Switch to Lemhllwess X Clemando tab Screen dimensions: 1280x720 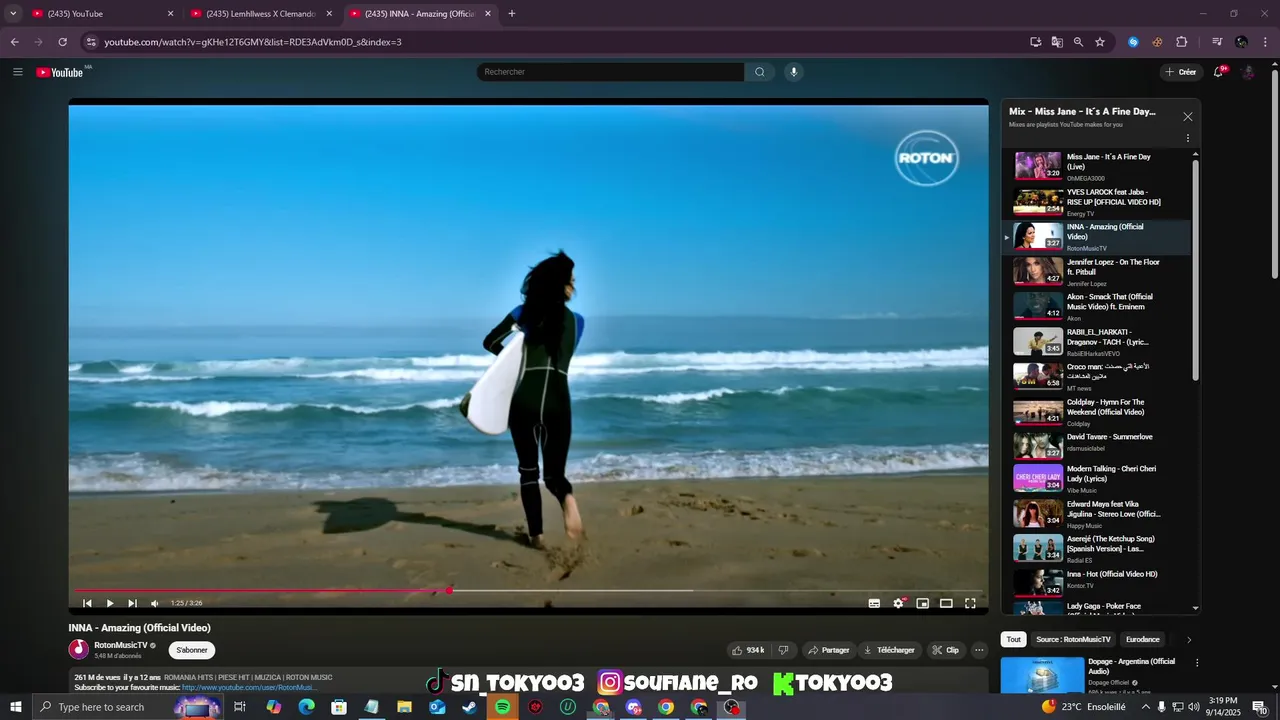tap(260, 14)
